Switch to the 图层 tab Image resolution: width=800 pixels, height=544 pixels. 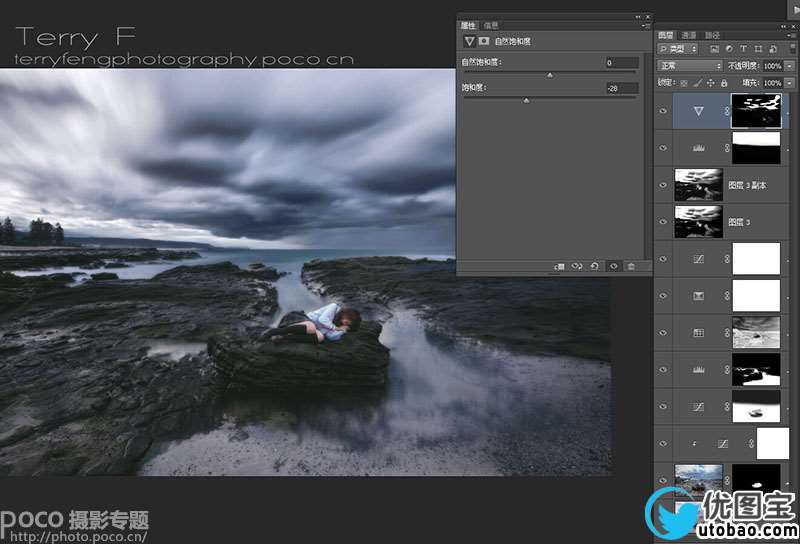(665, 35)
